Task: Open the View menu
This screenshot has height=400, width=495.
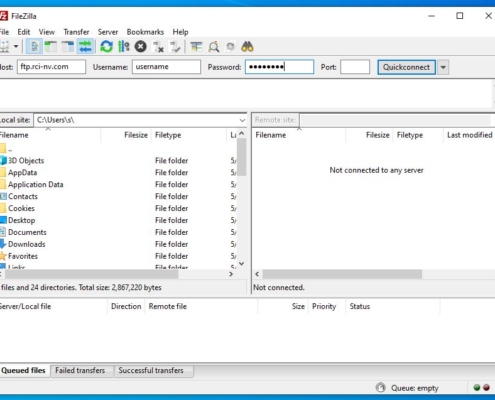Action: 47,32
